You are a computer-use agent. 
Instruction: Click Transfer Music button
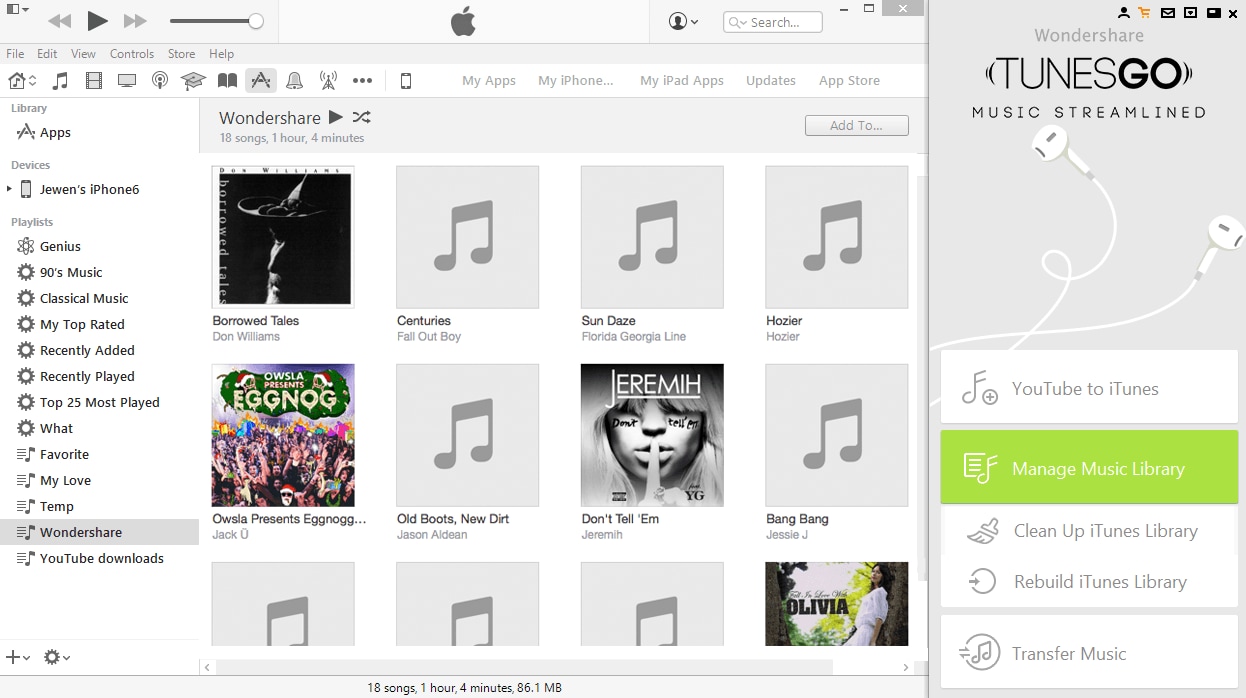[x=1089, y=652]
